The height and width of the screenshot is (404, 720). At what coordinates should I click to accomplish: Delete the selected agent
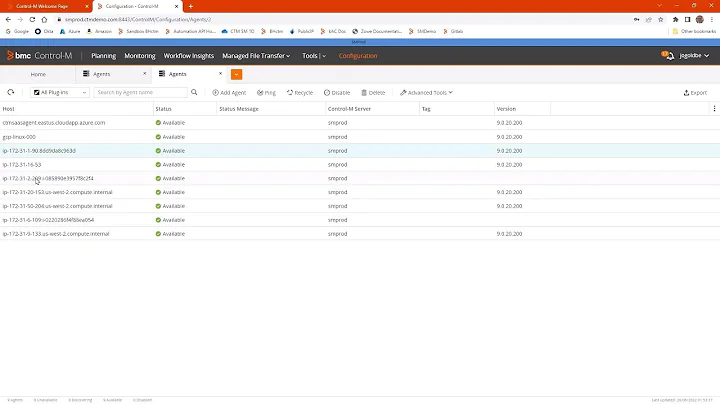[x=373, y=93]
